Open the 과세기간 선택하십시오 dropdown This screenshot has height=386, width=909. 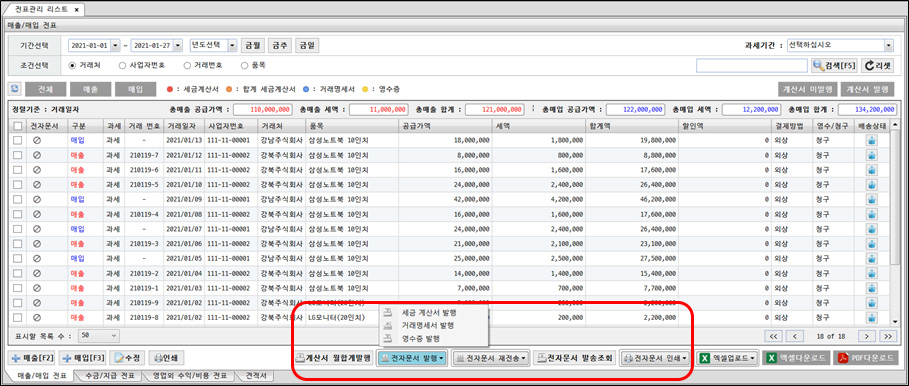(889, 45)
